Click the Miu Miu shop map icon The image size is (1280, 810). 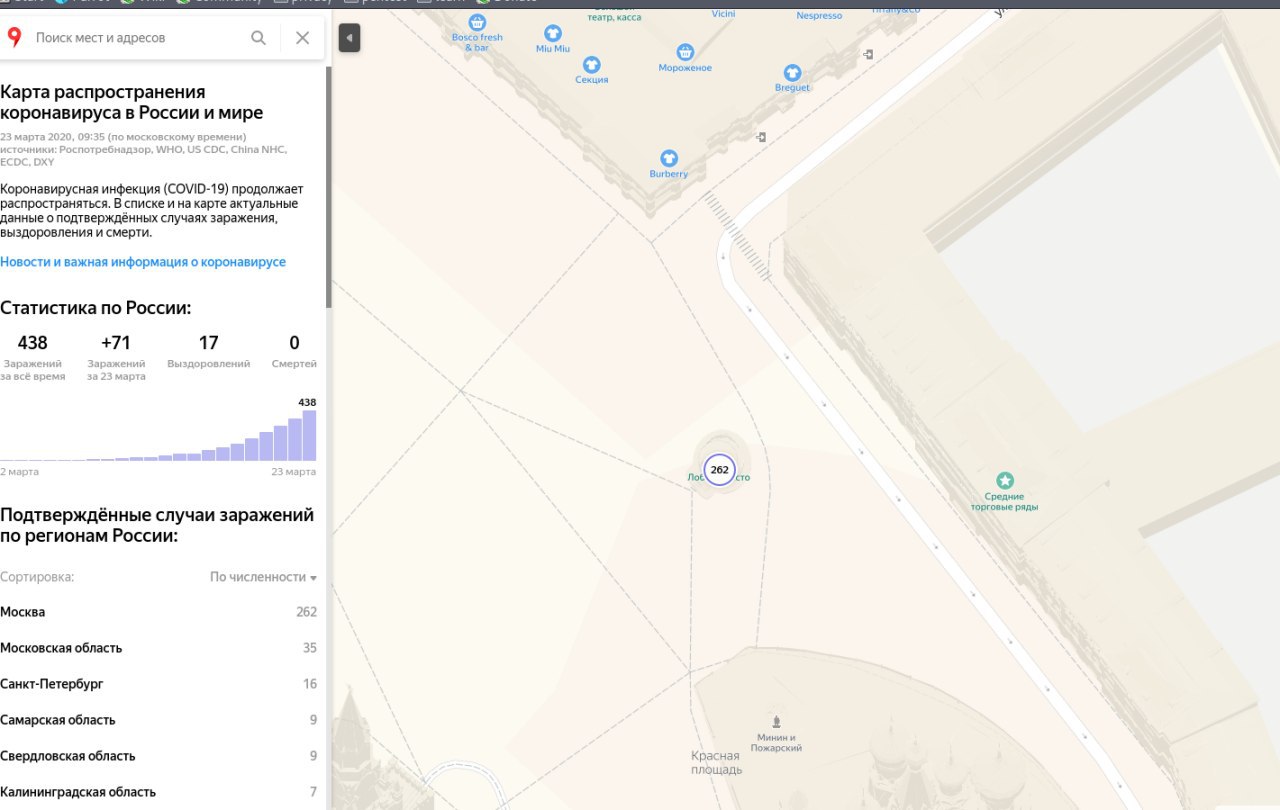[553, 33]
